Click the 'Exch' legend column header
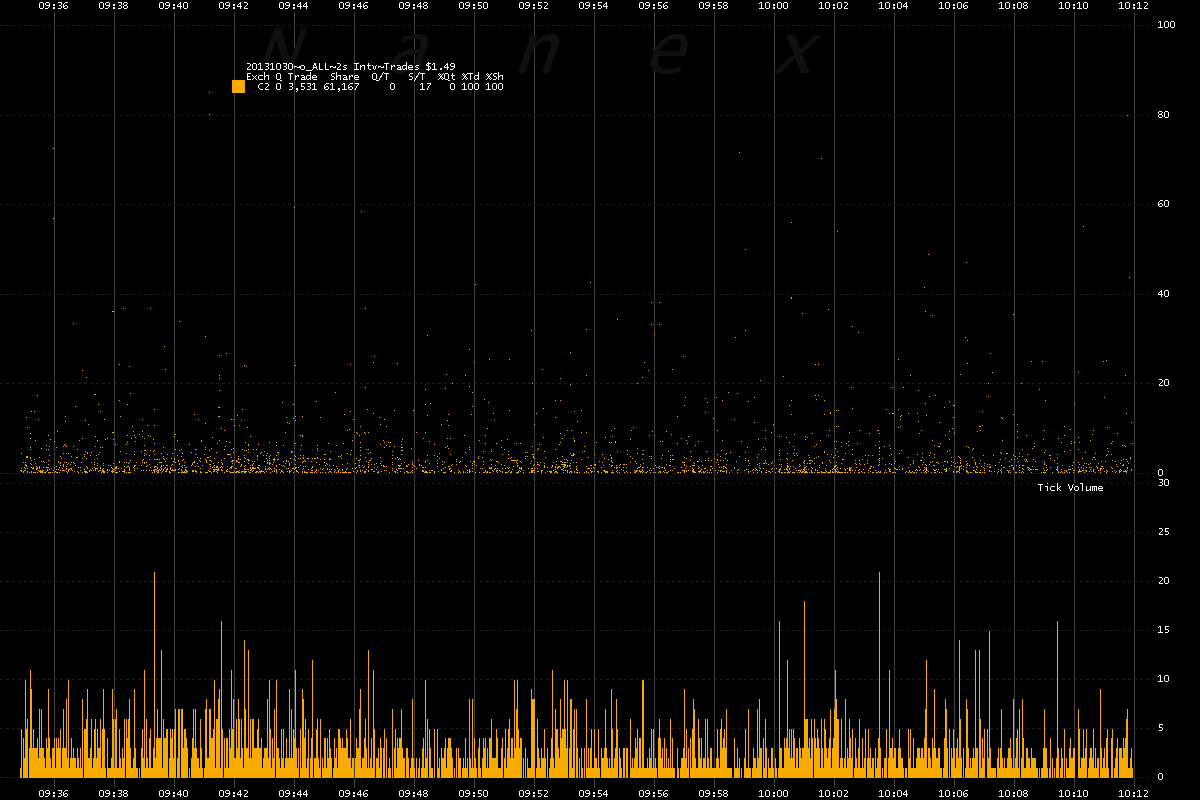The width and height of the screenshot is (1200, 800). [258, 77]
